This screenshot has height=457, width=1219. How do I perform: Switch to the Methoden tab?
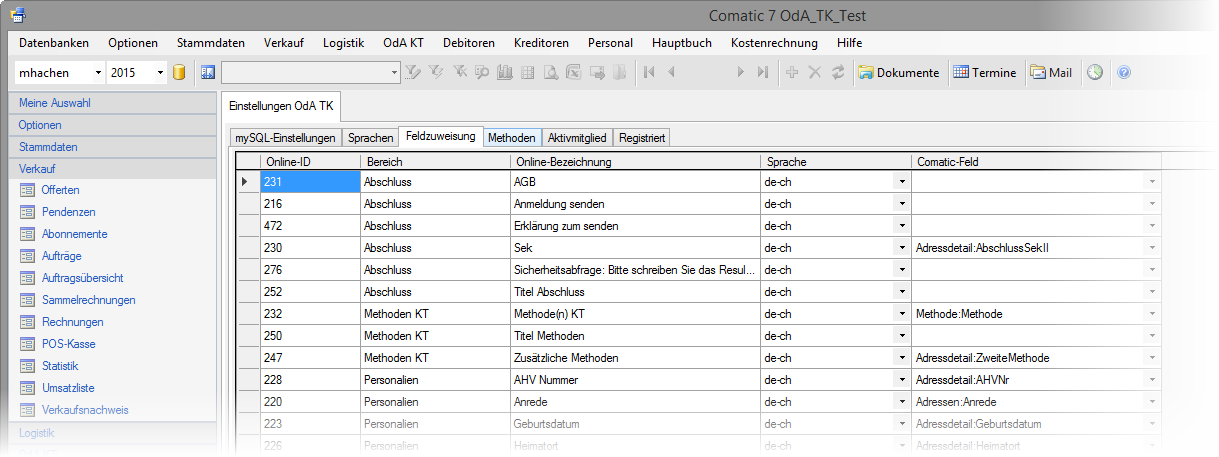(x=512, y=138)
